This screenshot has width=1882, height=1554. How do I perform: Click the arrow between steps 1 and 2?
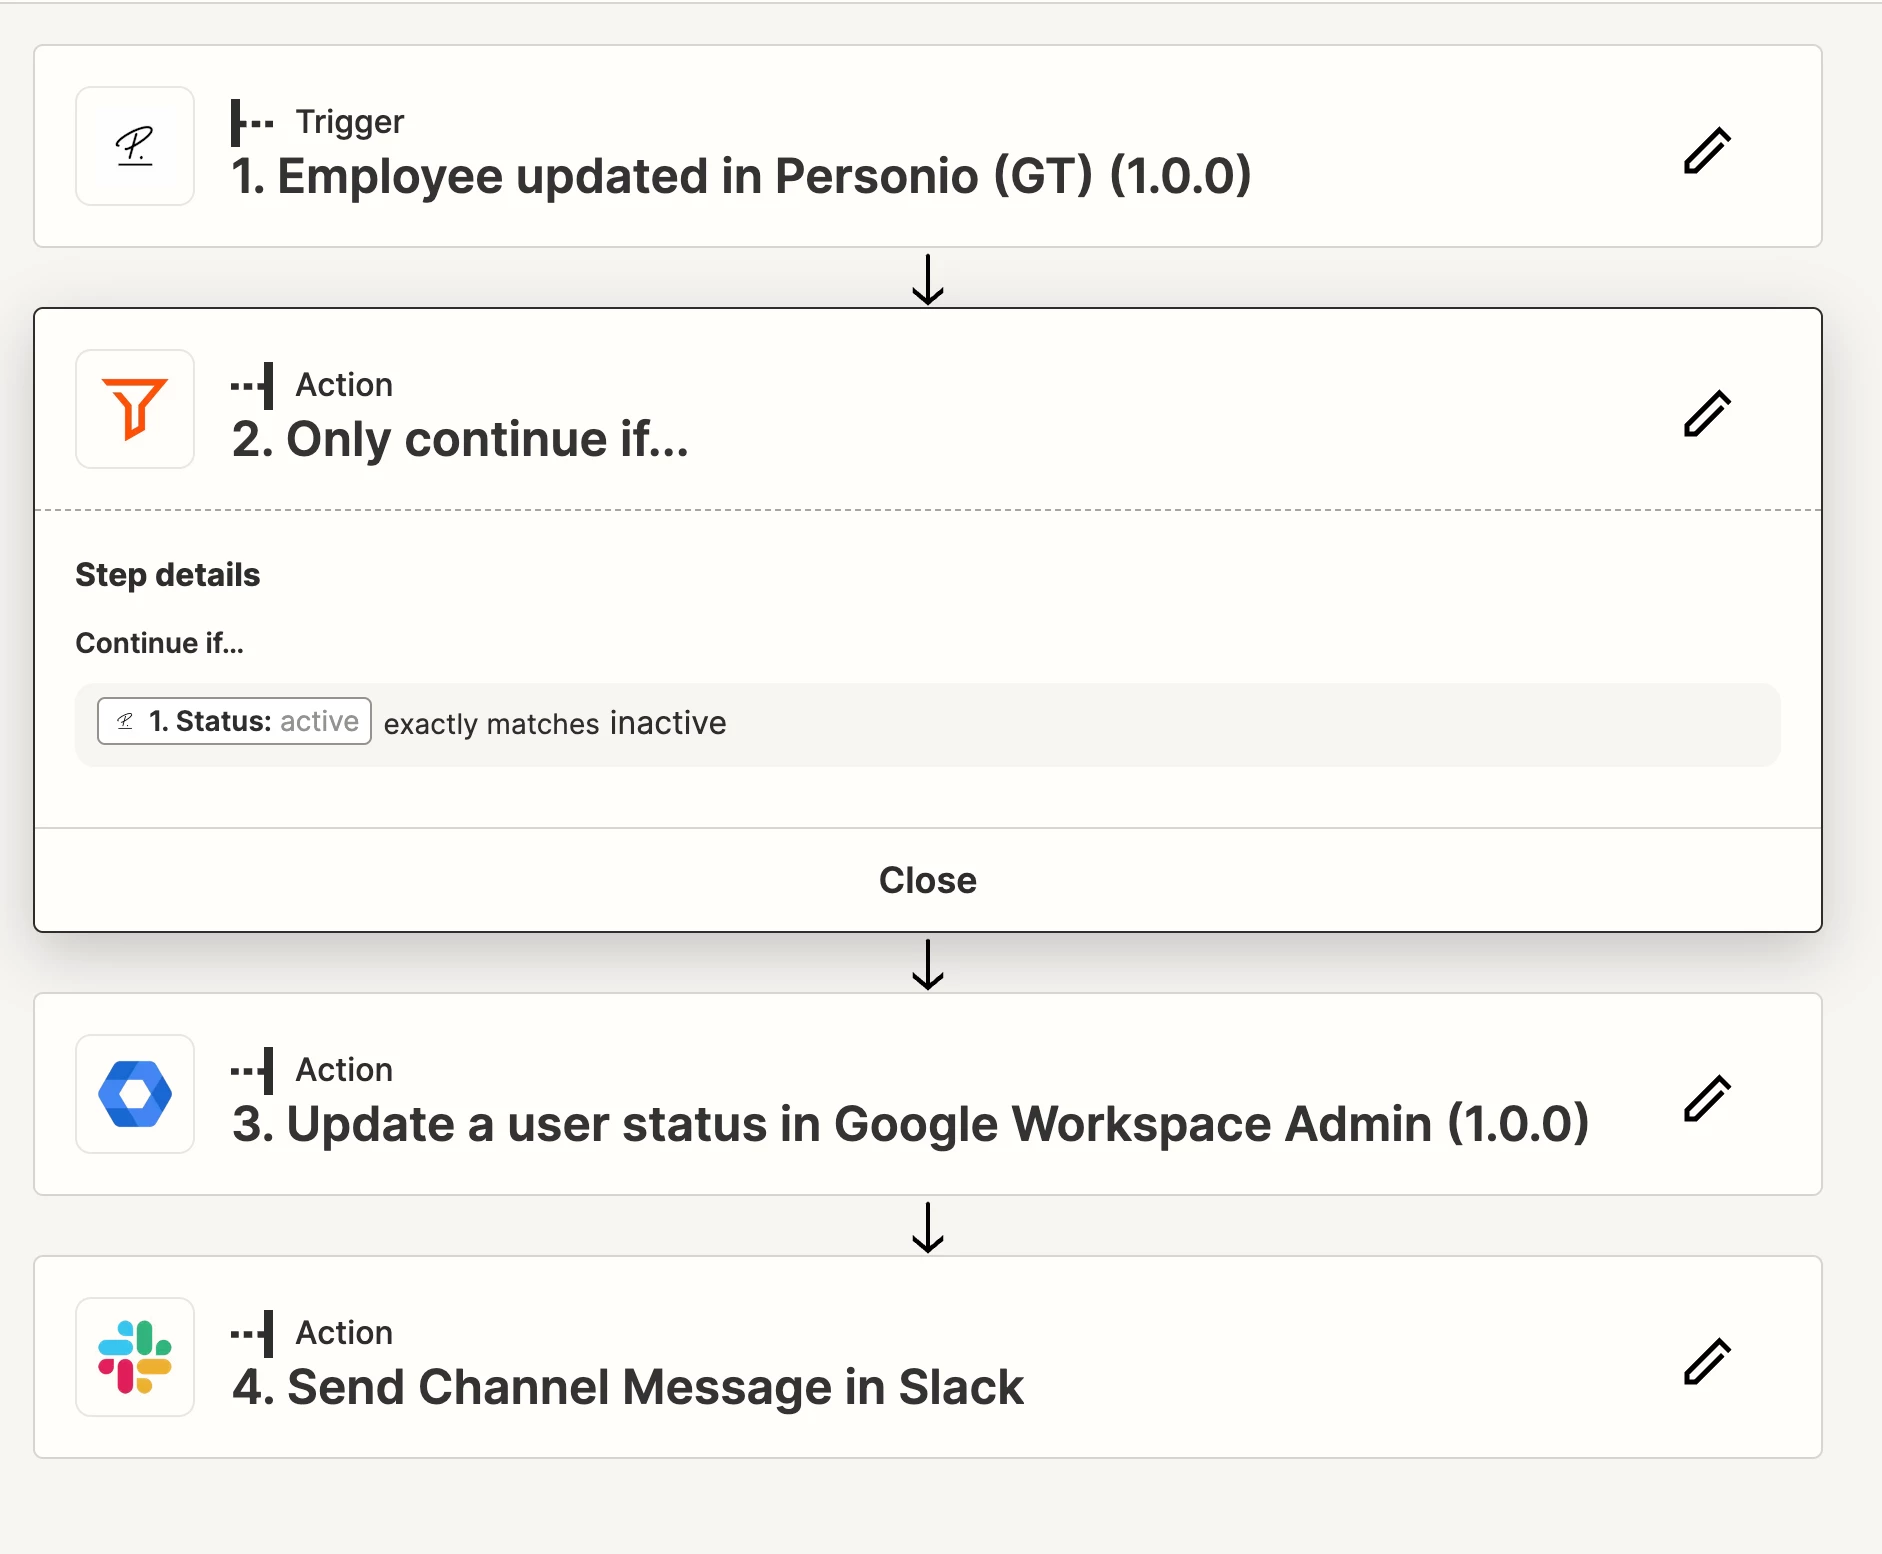pyautogui.click(x=928, y=279)
